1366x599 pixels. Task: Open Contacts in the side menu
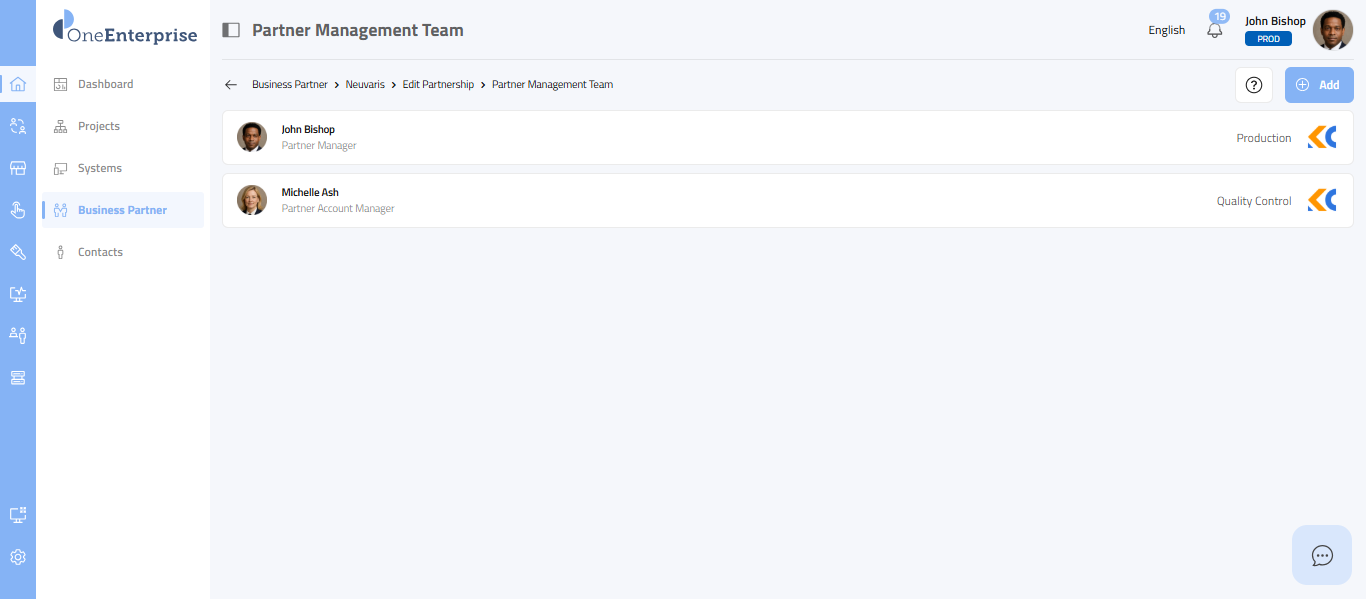coord(100,252)
